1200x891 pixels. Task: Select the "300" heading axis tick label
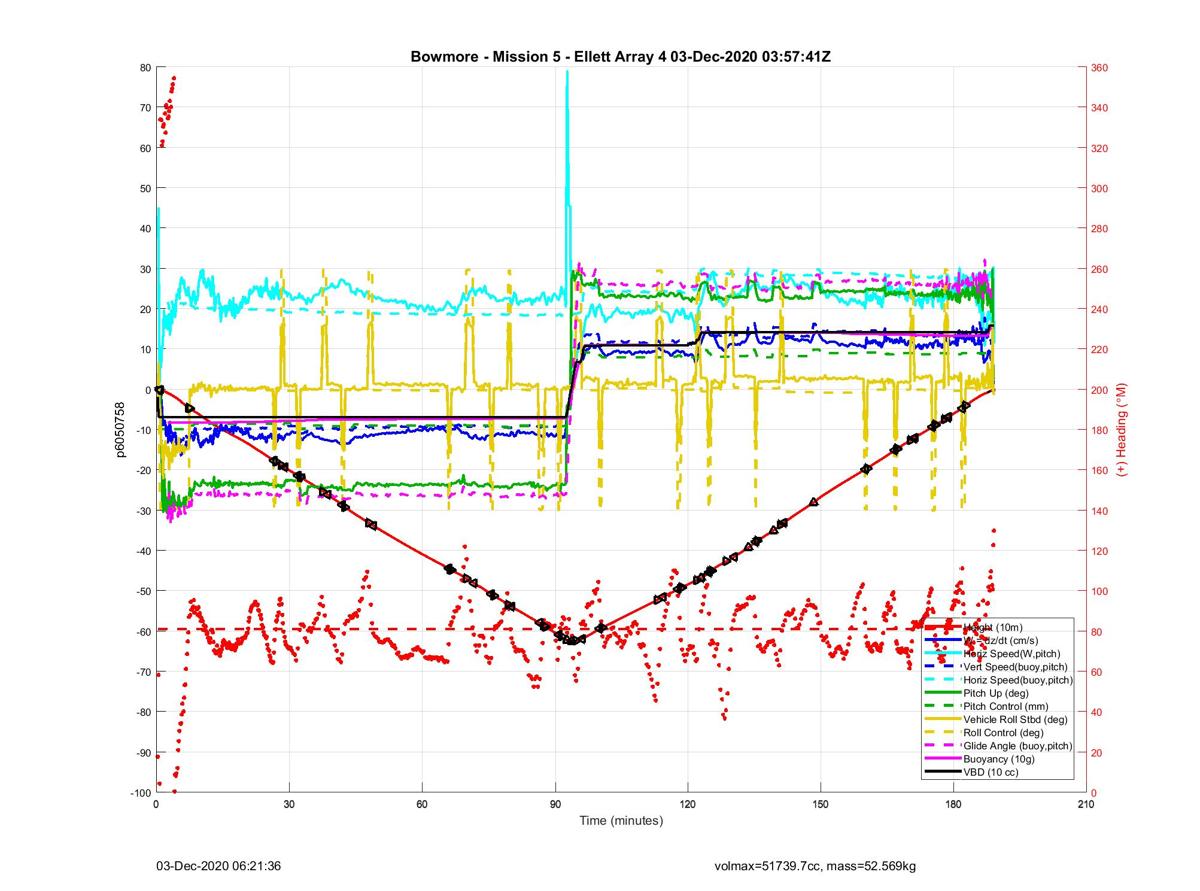pyautogui.click(x=1100, y=189)
